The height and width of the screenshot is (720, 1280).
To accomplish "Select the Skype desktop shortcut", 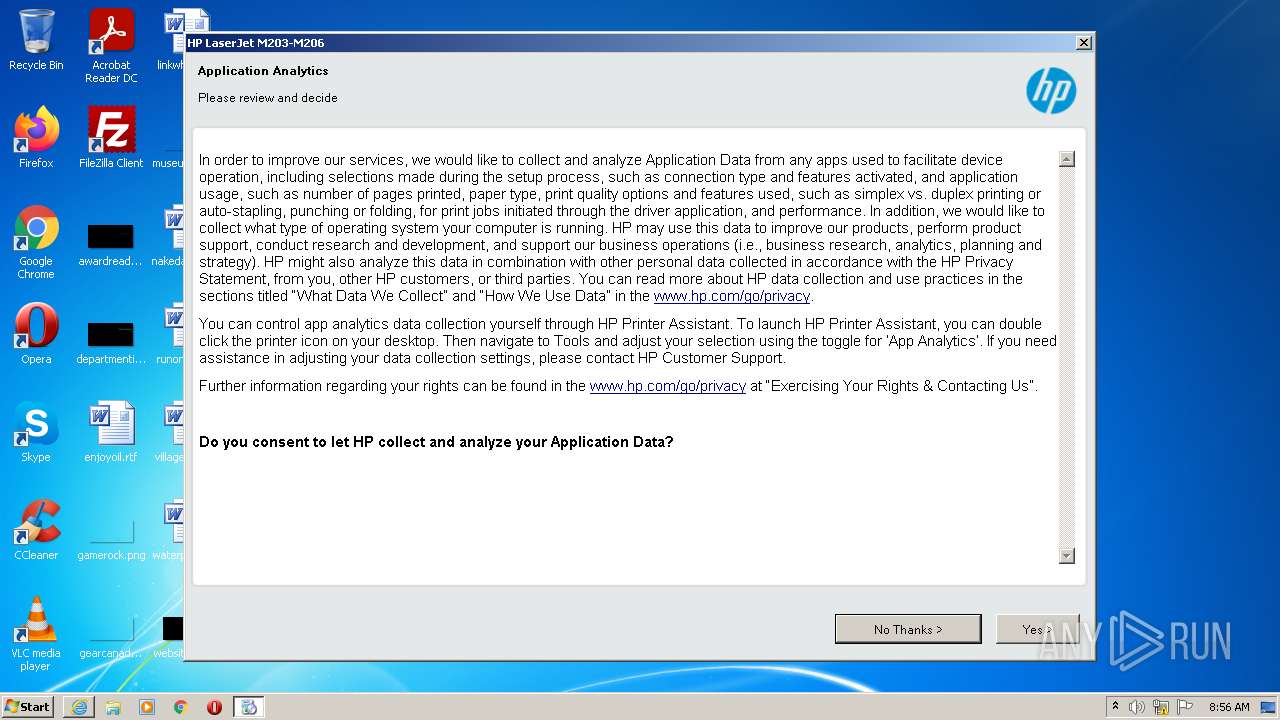I will [x=36, y=432].
